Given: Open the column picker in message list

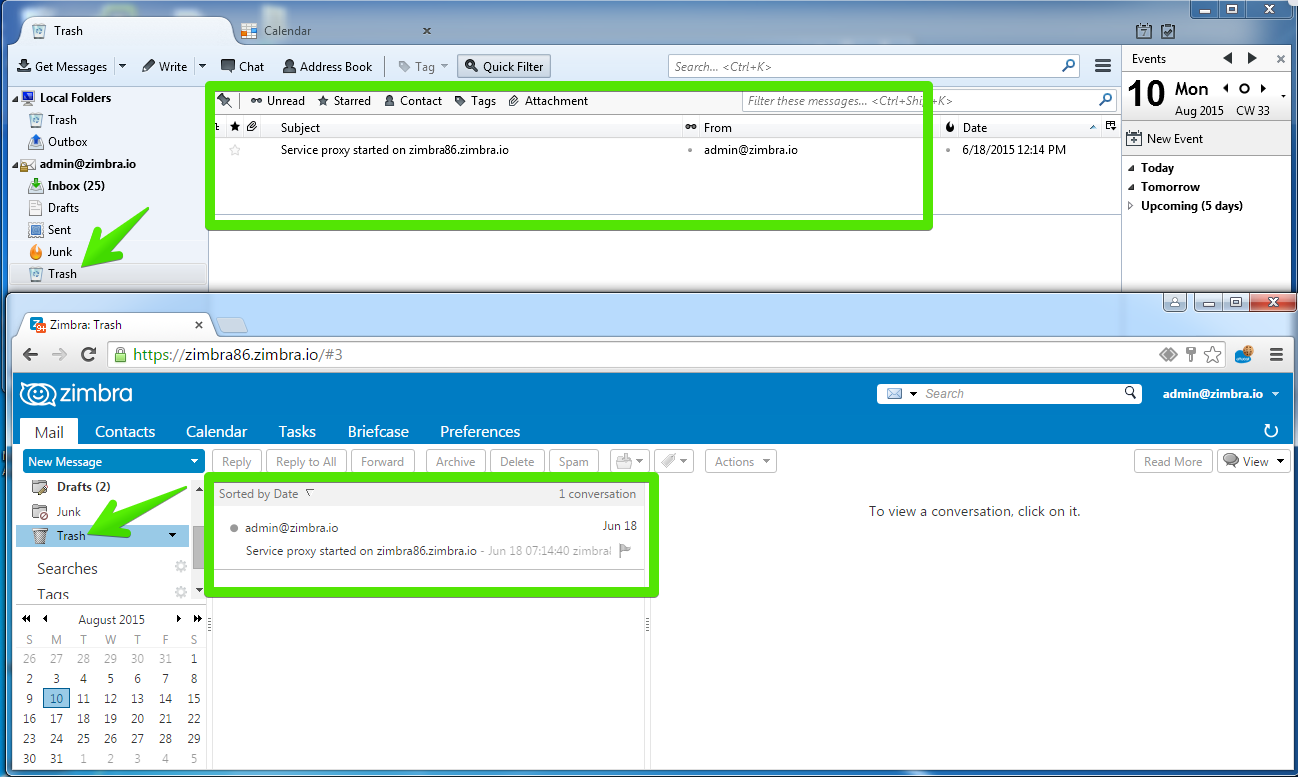Looking at the screenshot, I should coord(1110,127).
